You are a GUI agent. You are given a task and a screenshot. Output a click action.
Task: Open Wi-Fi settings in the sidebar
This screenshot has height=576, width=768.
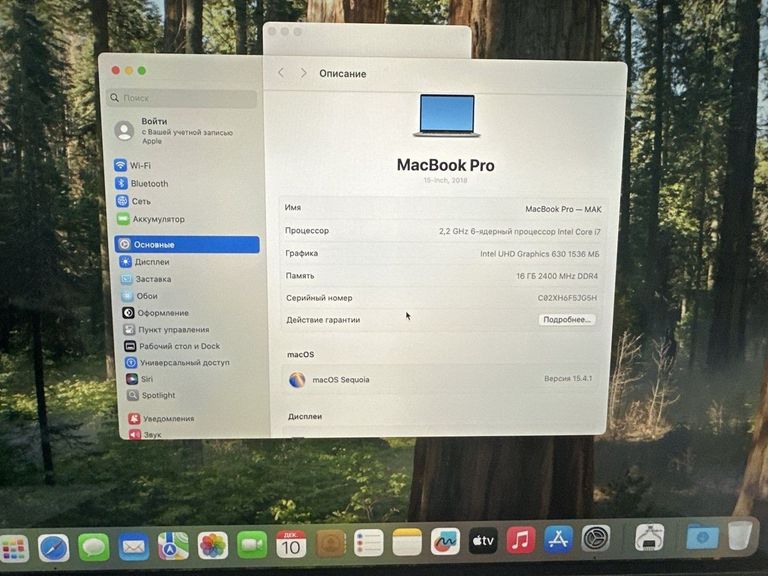(133, 166)
